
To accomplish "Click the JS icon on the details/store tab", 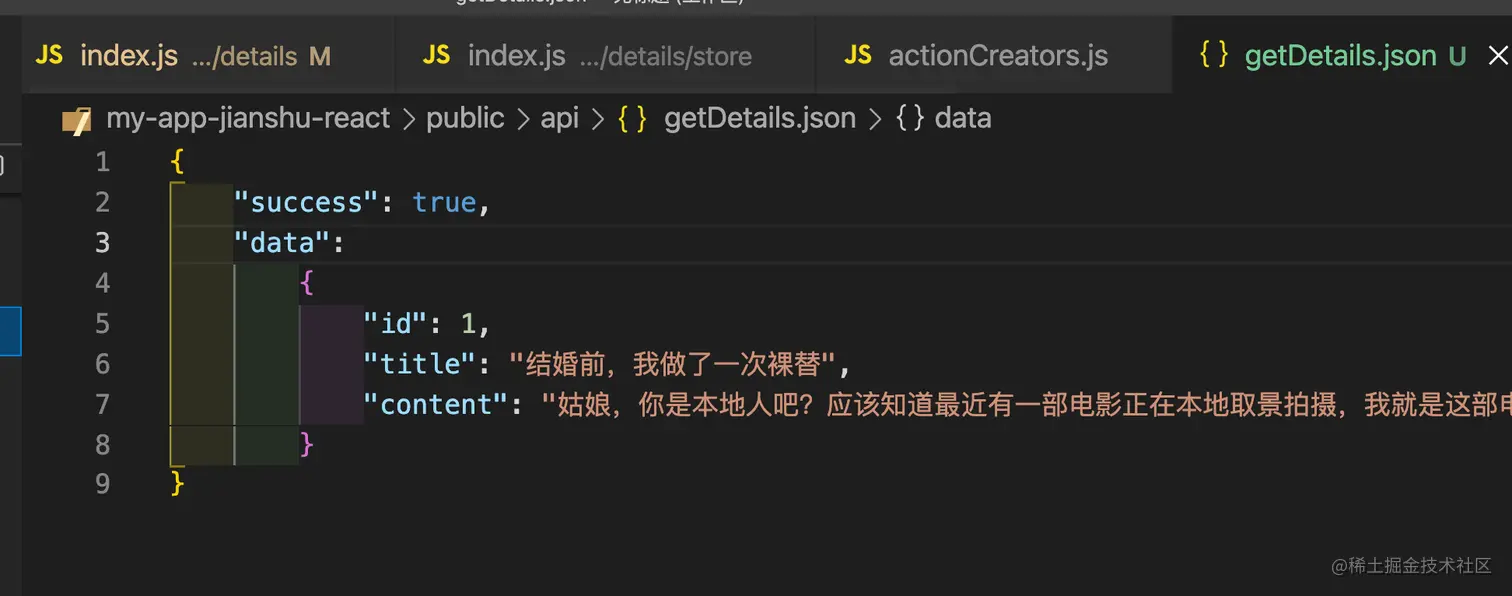I will [x=437, y=55].
